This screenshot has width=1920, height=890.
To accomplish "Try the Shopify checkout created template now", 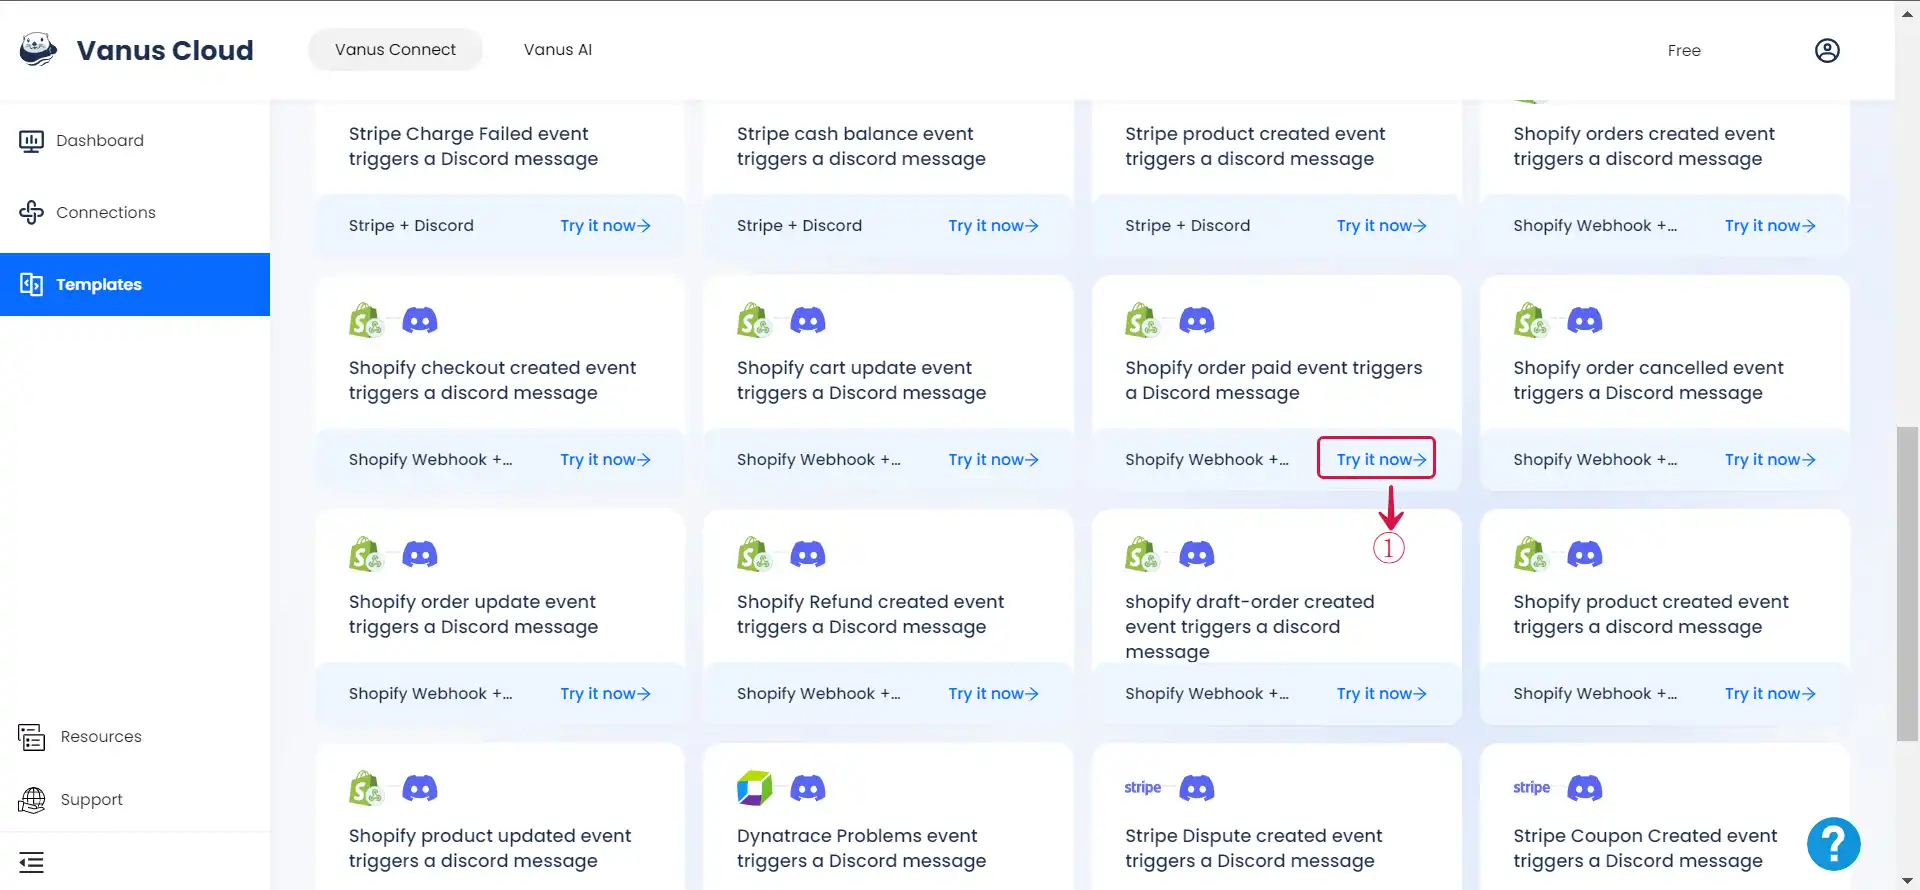I will click(x=605, y=460).
